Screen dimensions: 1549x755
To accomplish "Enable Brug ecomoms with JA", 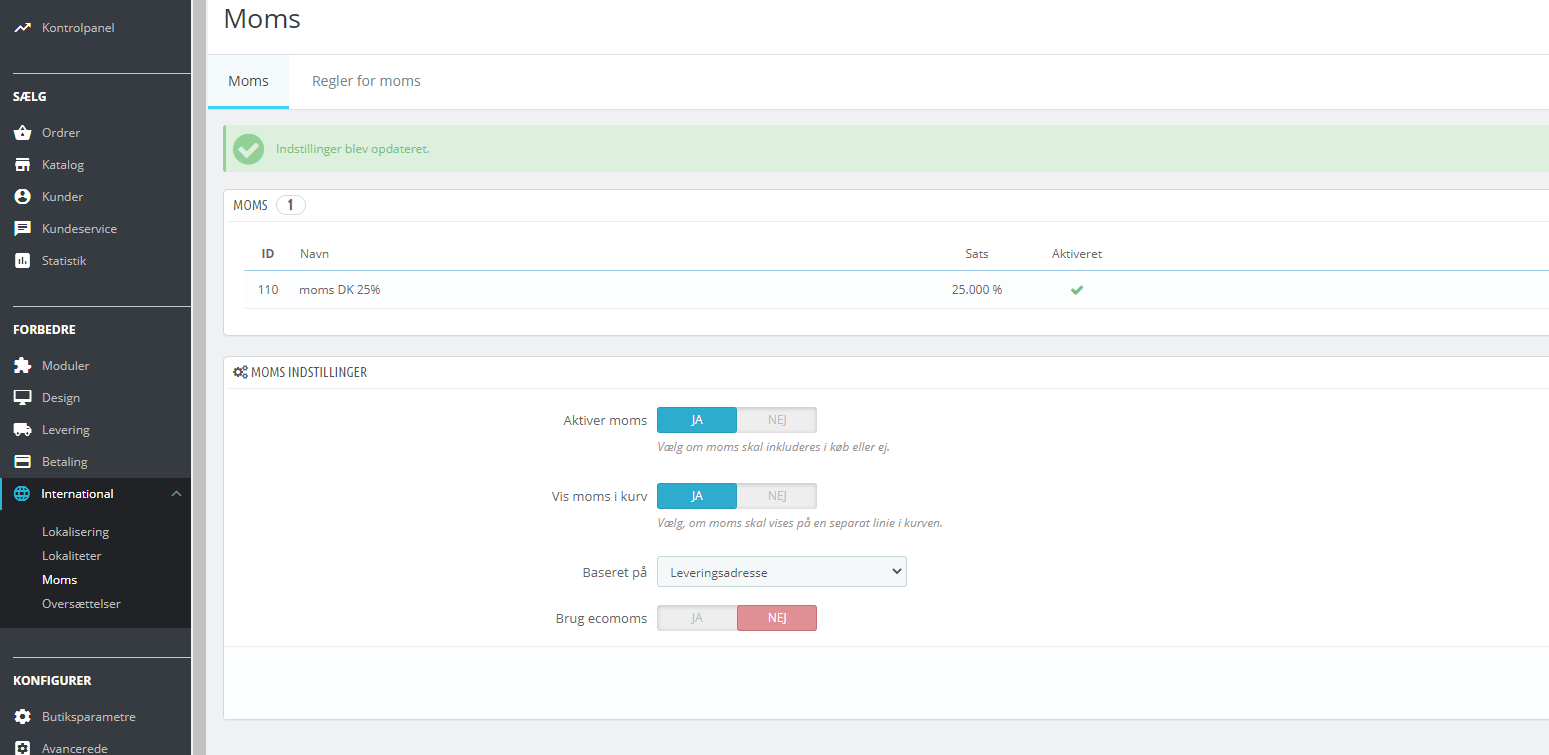I will coord(697,618).
